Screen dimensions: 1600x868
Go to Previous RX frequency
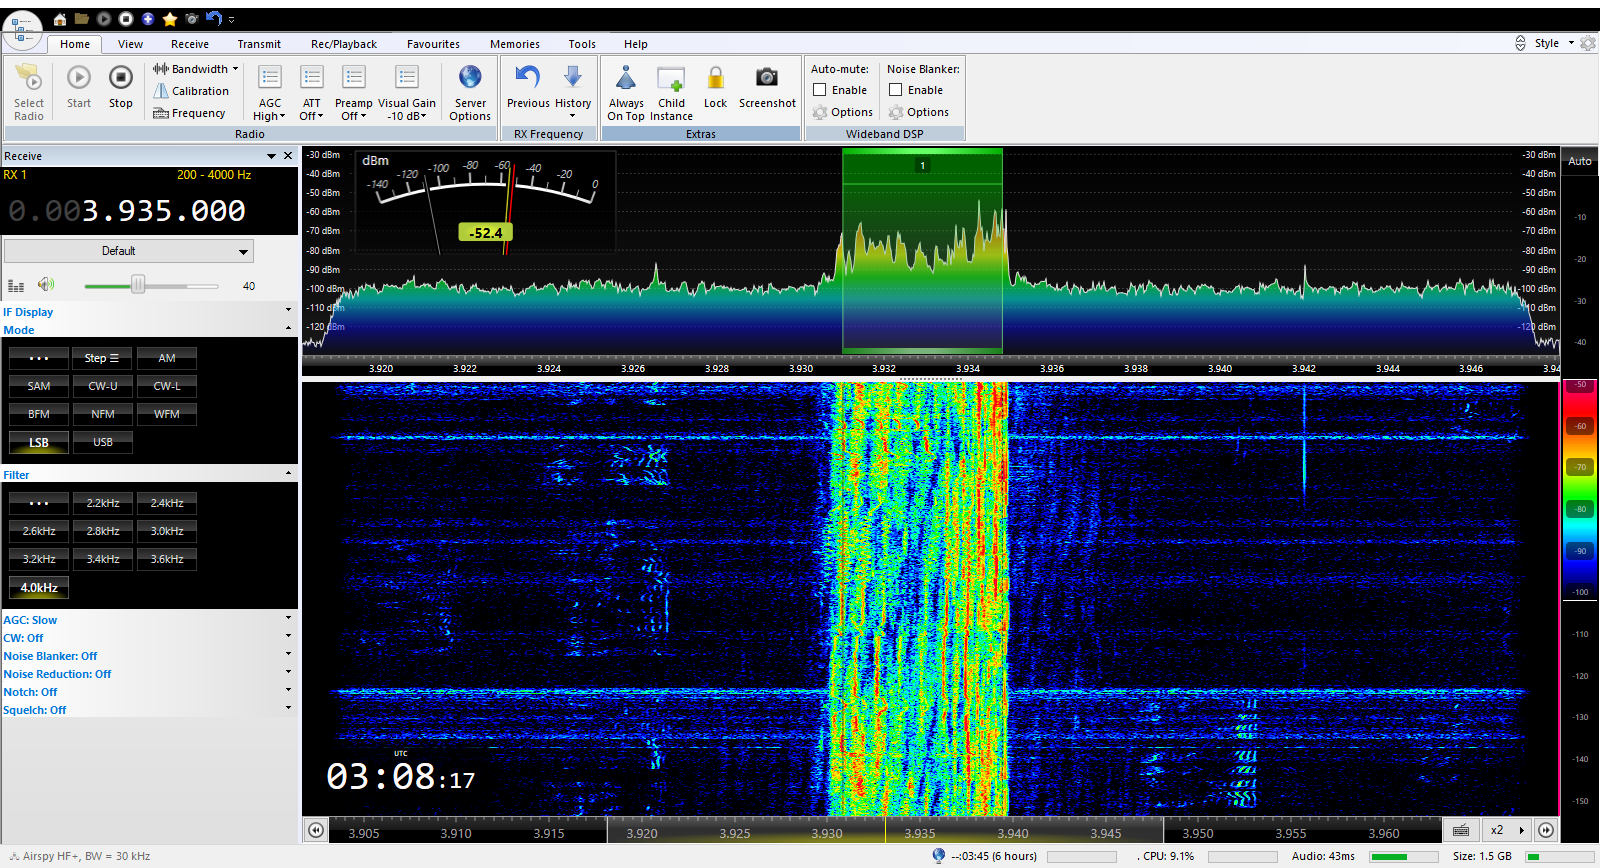[x=528, y=78]
